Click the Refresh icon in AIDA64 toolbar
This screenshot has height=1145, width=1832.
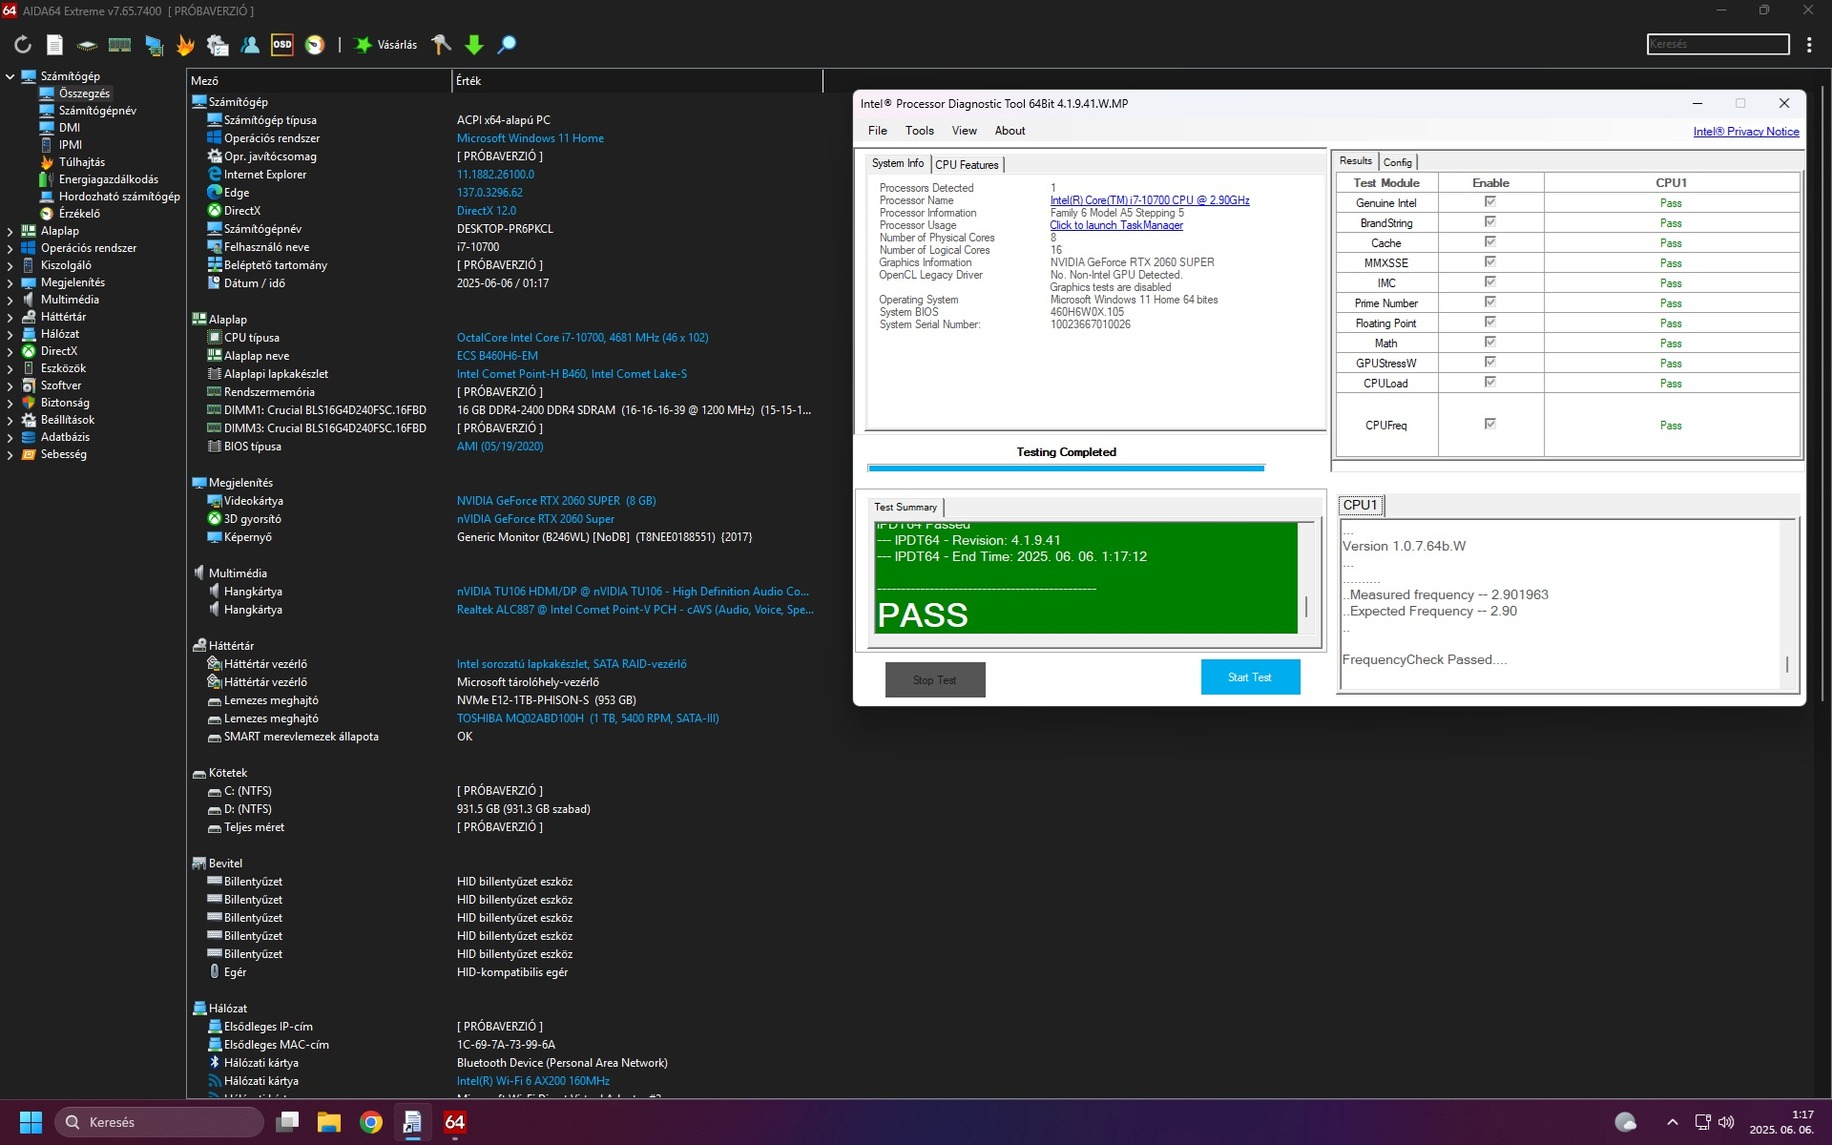tap(22, 44)
